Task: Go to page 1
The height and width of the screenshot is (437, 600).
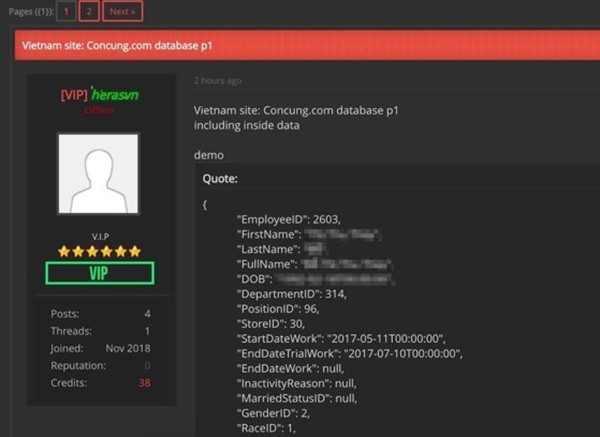Action: click(66, 11)
